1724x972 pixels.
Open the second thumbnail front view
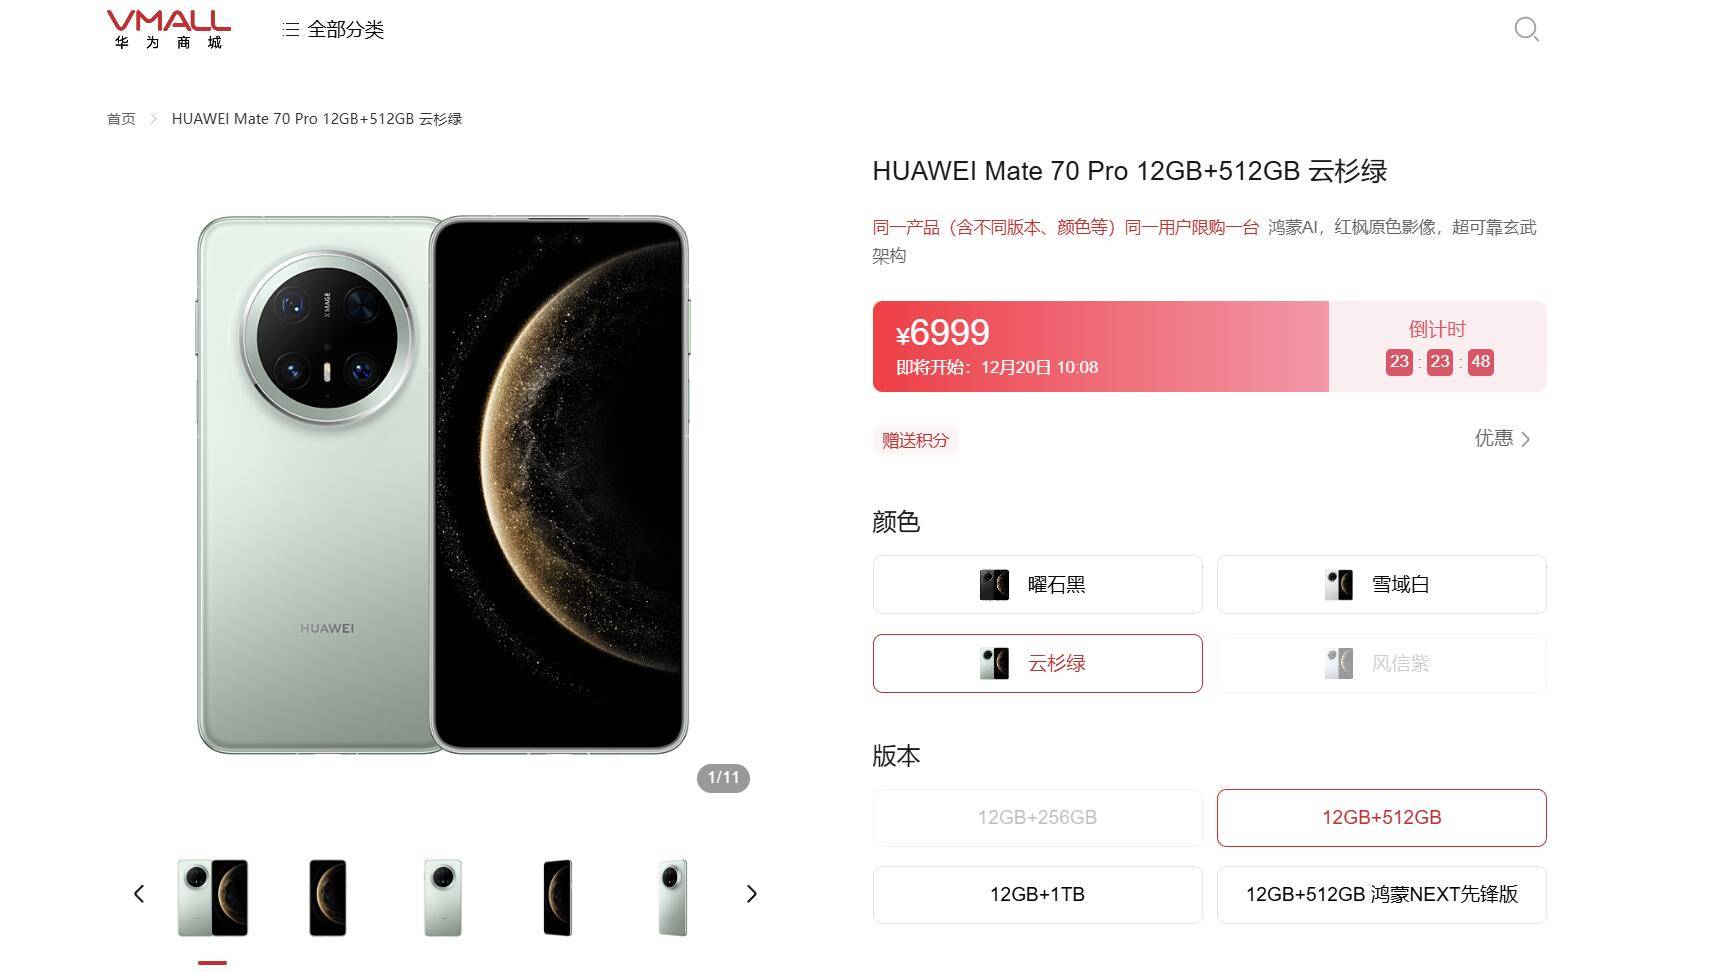[327, 898]
